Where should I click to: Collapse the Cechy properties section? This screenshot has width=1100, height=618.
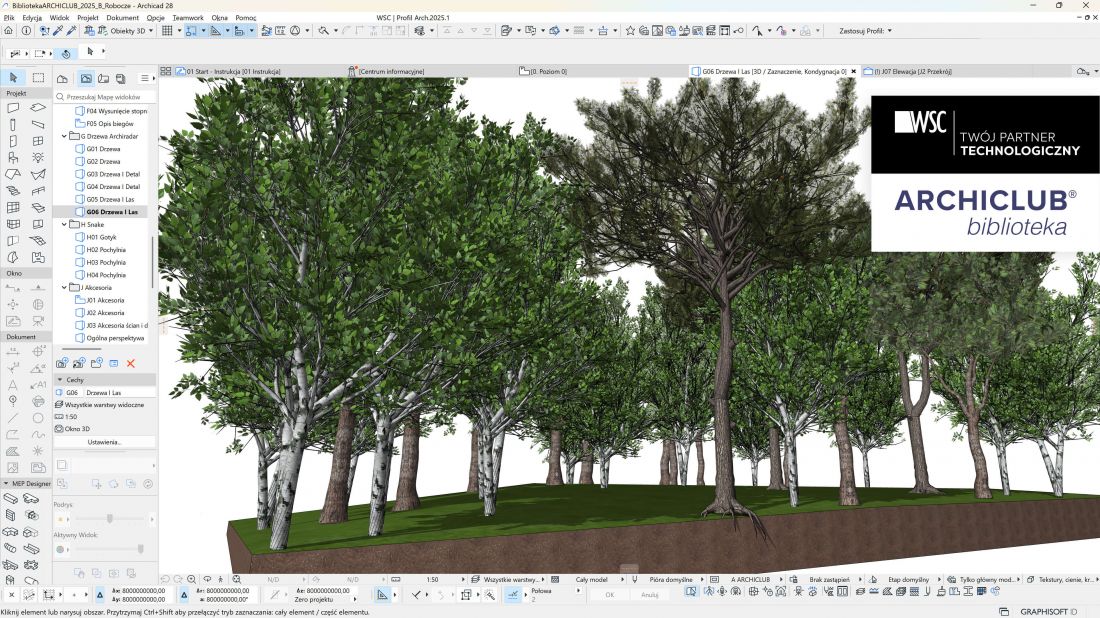pos(60,379)
